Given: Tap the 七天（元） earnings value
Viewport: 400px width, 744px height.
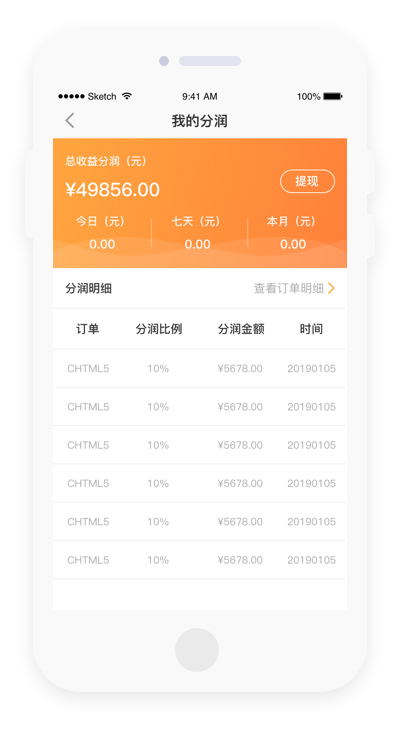Looking at the screenshot, I should (x=197, y=244).
